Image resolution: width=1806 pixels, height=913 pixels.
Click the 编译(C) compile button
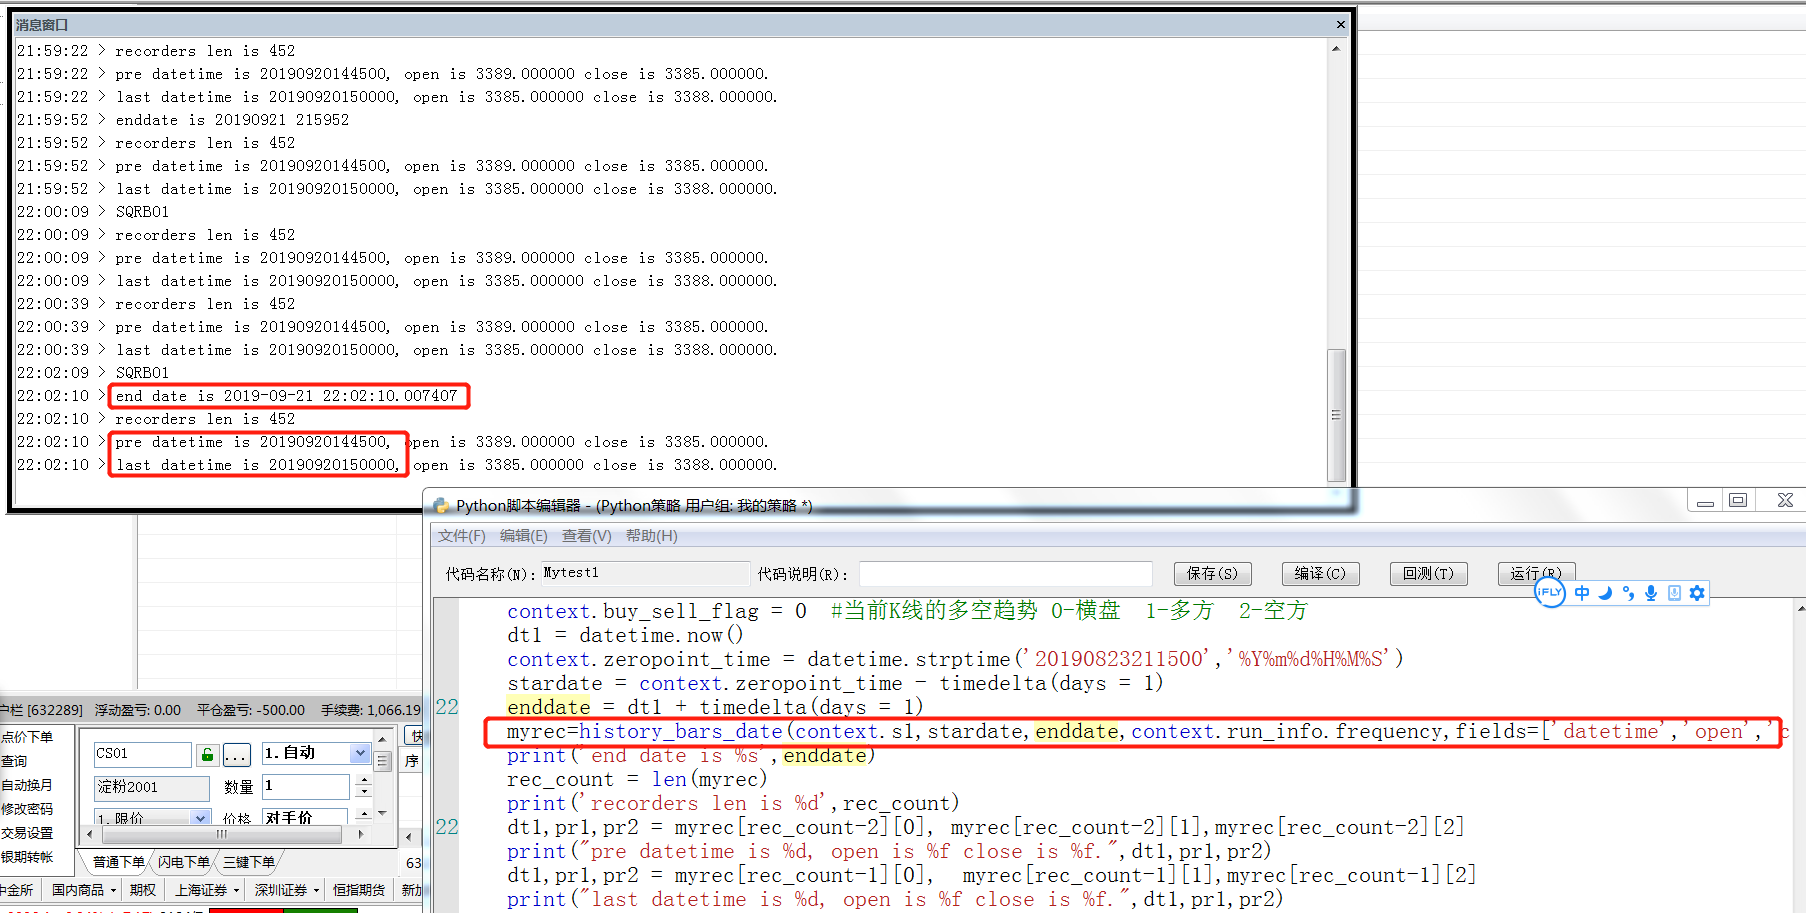(1320, 574)
